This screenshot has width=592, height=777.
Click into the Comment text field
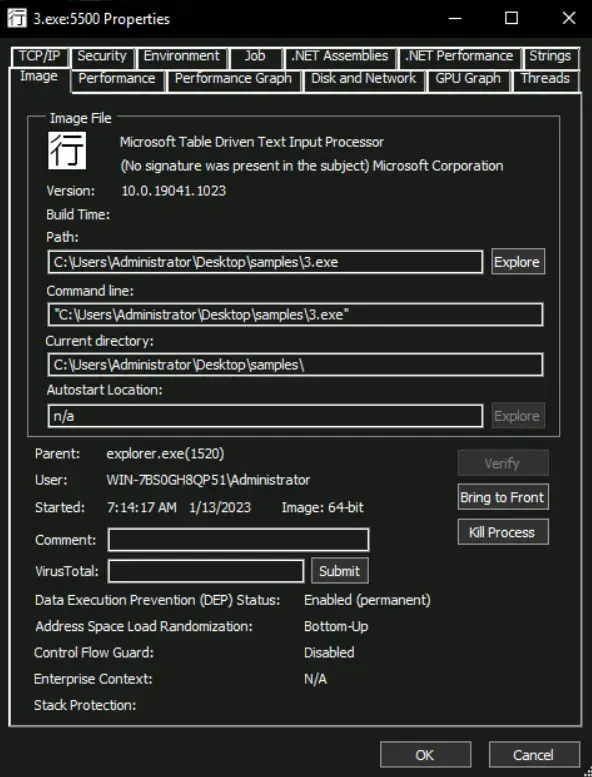click(238, 540)
